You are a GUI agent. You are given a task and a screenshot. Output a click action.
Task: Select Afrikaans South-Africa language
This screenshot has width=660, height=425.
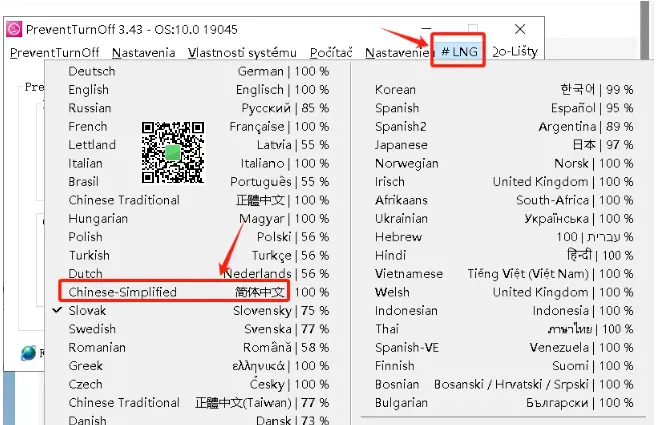(504, 200)
